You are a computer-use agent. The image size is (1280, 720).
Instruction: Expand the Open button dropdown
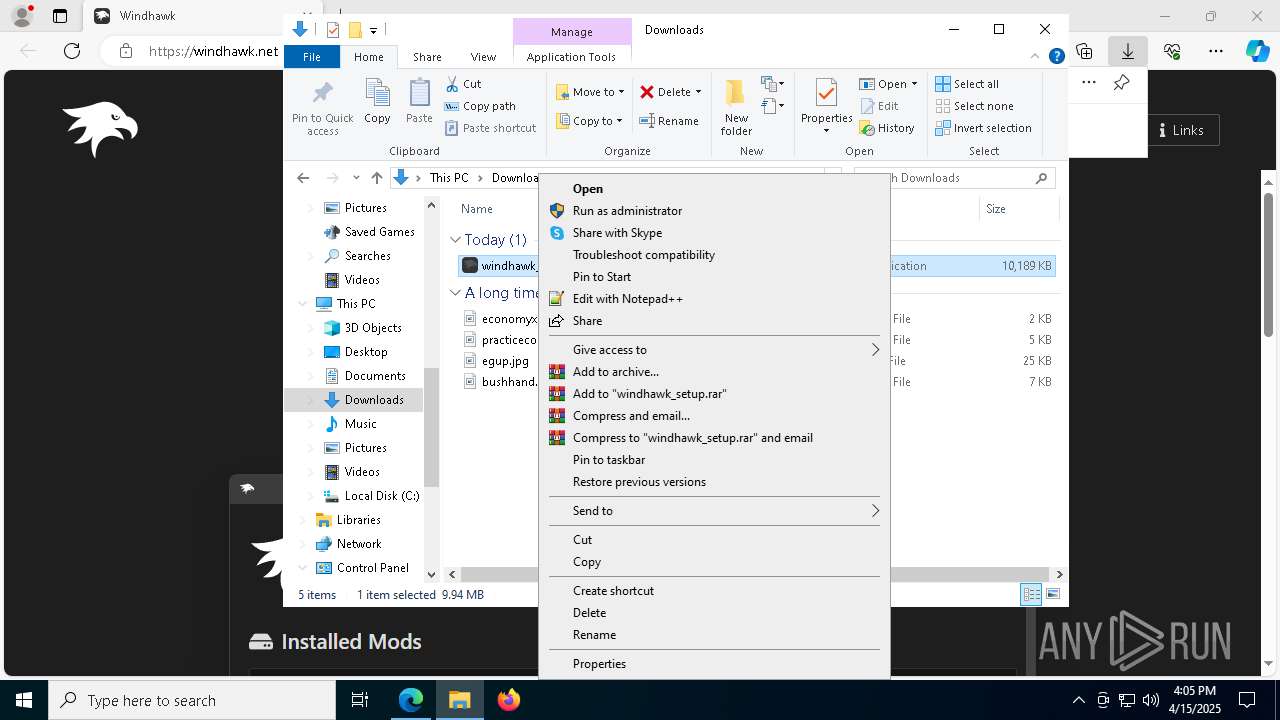(x=914, y=84)
